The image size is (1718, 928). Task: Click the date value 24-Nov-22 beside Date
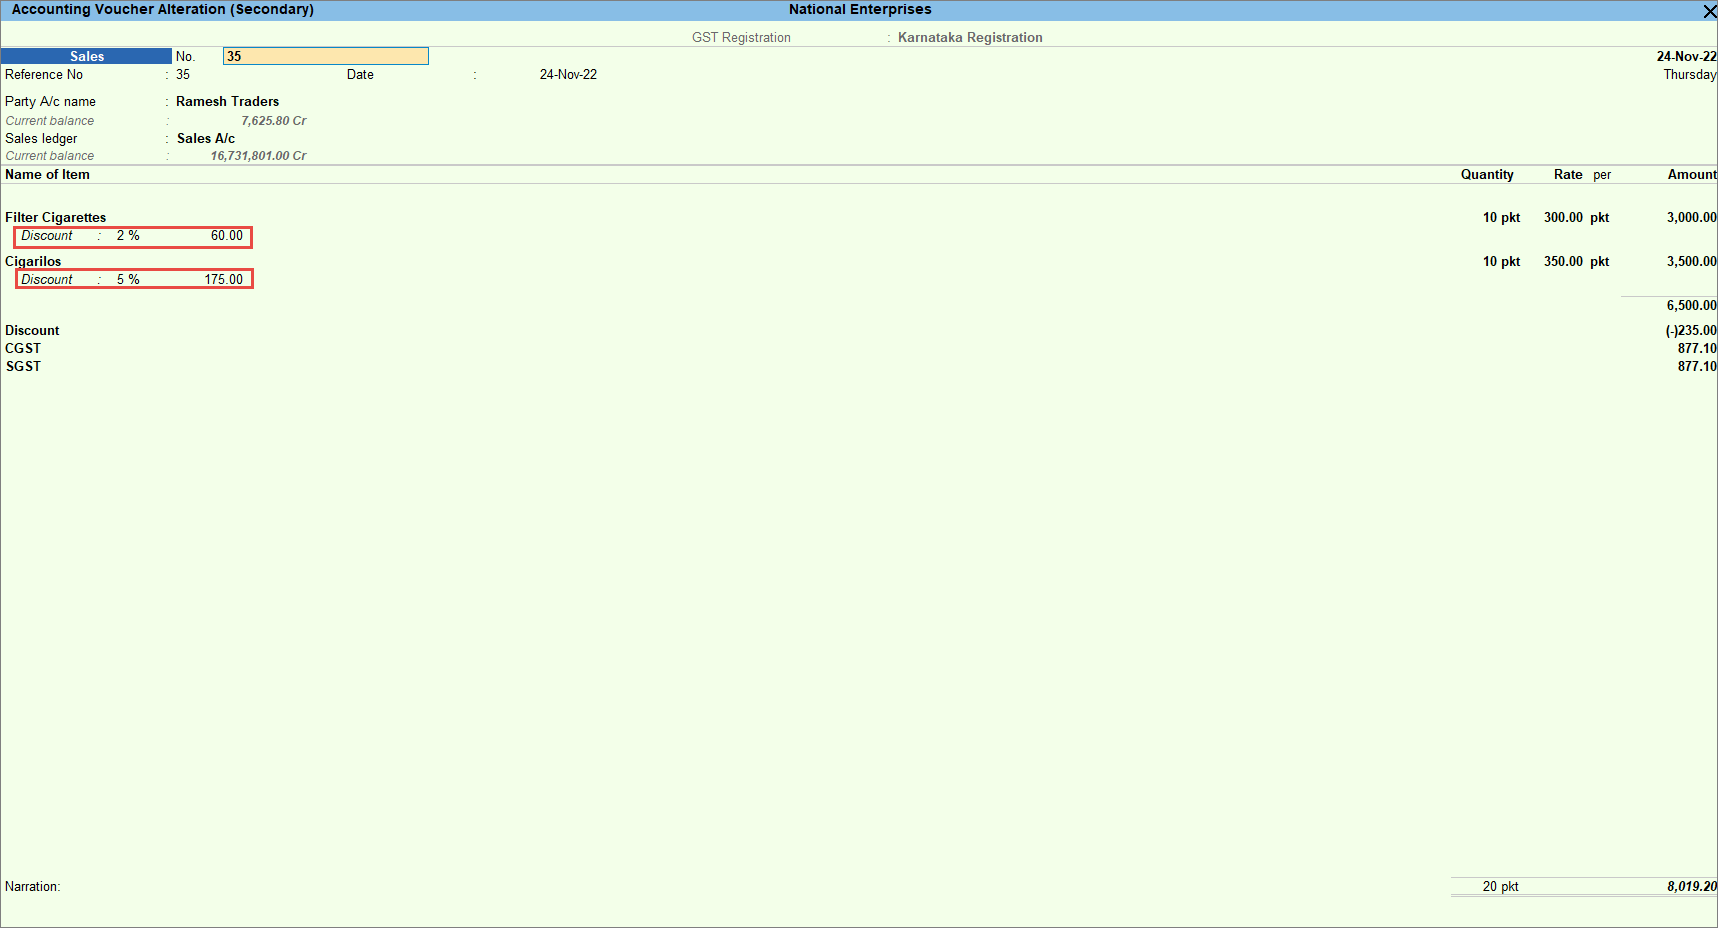[x=568, y=75]
